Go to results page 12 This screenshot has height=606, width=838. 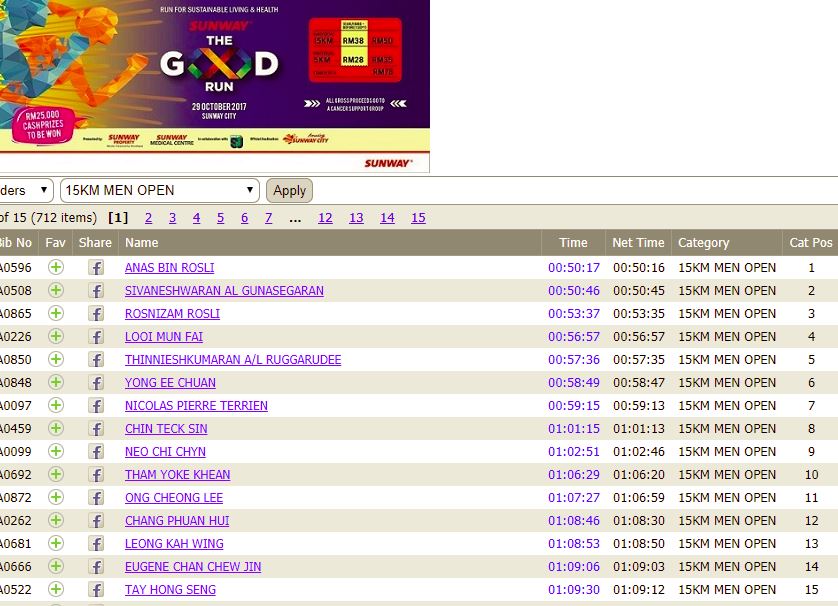click(x=325, y=217)
